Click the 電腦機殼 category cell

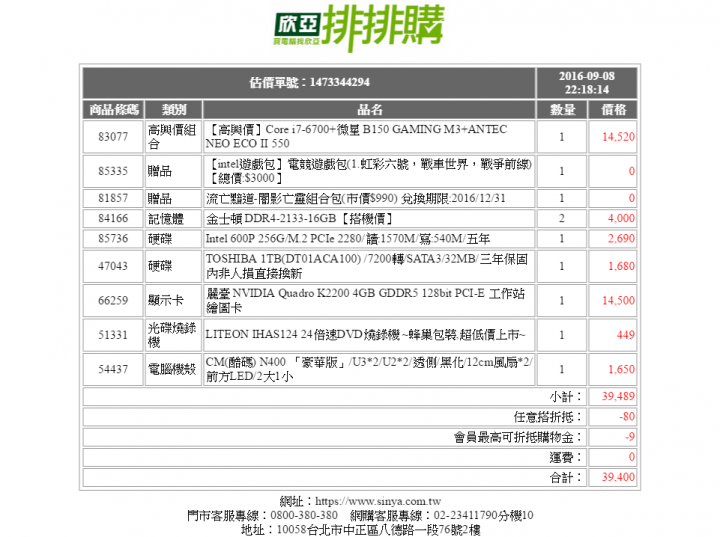[174, 370]
